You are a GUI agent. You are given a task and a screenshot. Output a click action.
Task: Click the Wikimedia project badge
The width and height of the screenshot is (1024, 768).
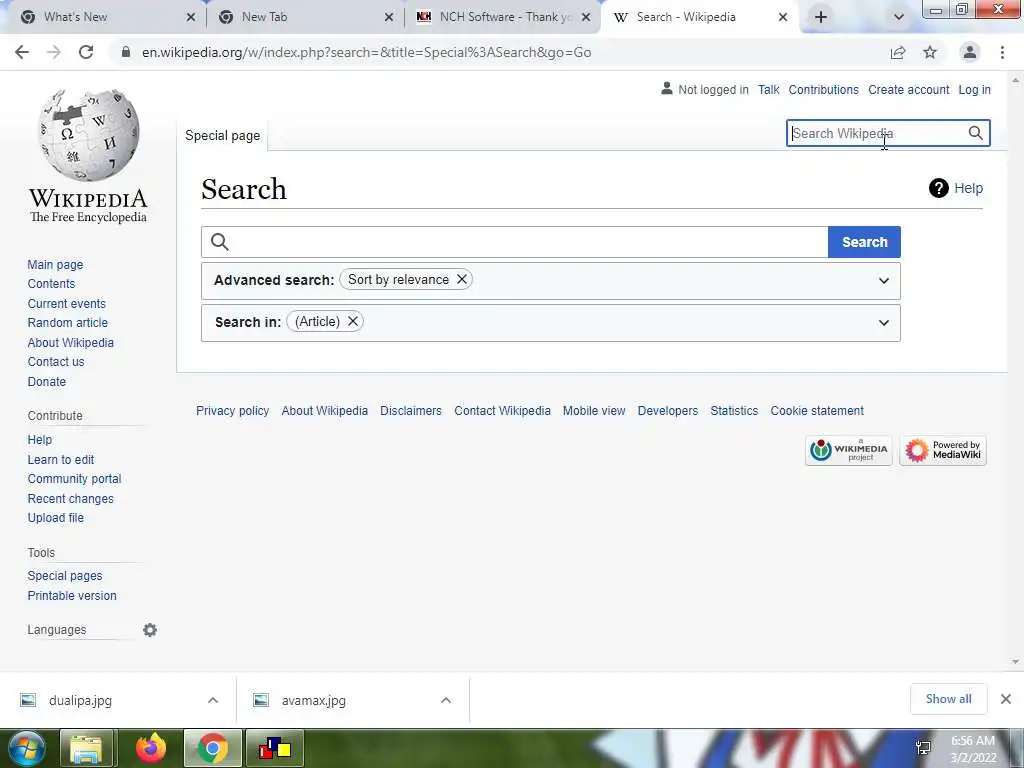tap(848, 451)
